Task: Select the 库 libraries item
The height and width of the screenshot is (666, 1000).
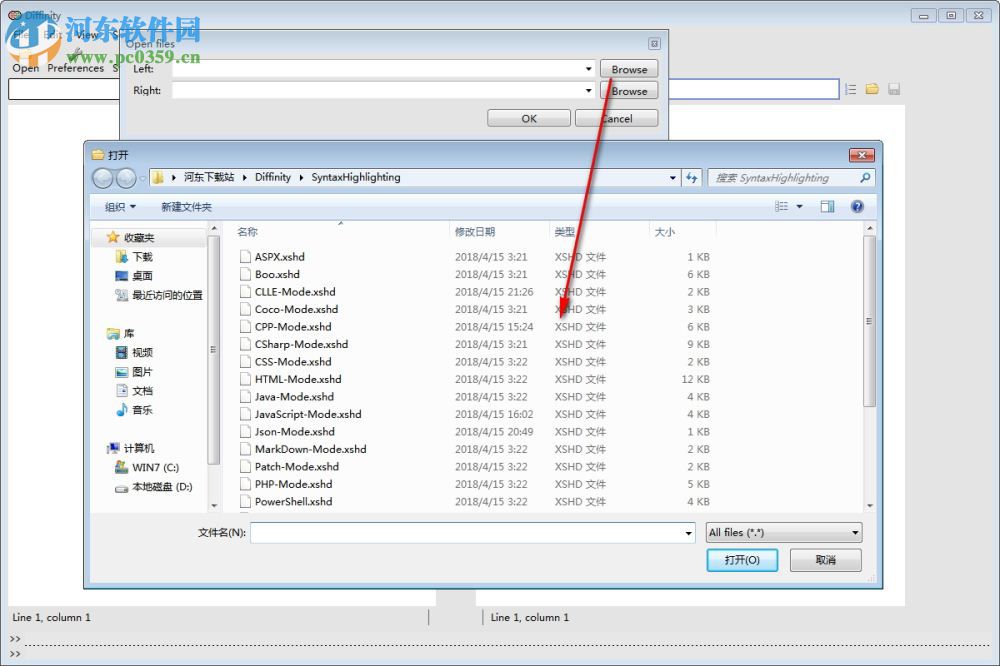Action: click(x=121, y=333)
